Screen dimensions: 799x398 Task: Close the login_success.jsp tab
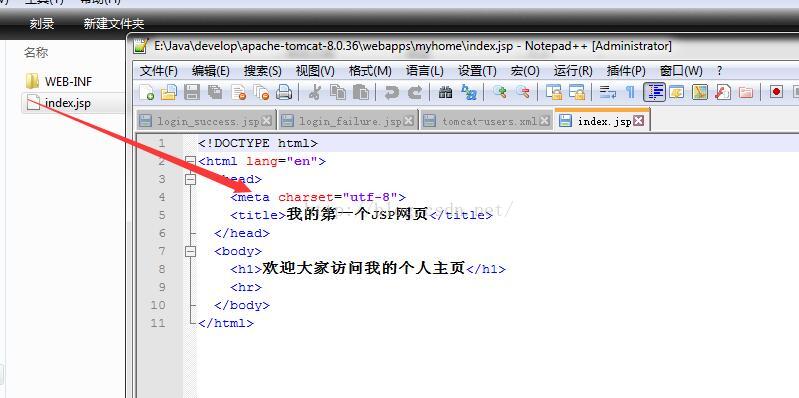click(x=267, y=121)
